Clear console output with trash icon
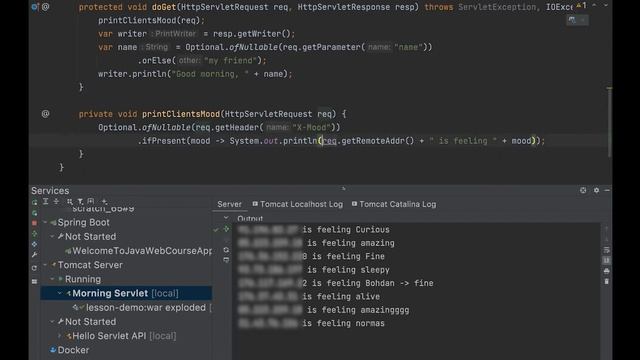Image resolution: width=640 pixels, height=360 pixels. tap(607, 281)
